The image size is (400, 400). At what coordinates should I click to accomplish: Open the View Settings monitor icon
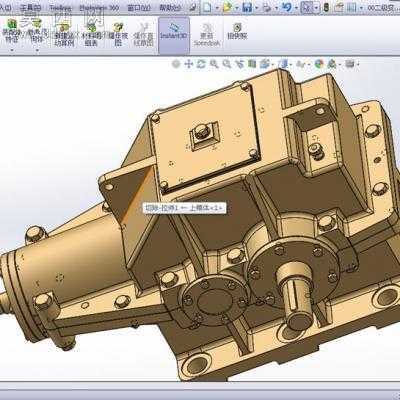[350, 64]
